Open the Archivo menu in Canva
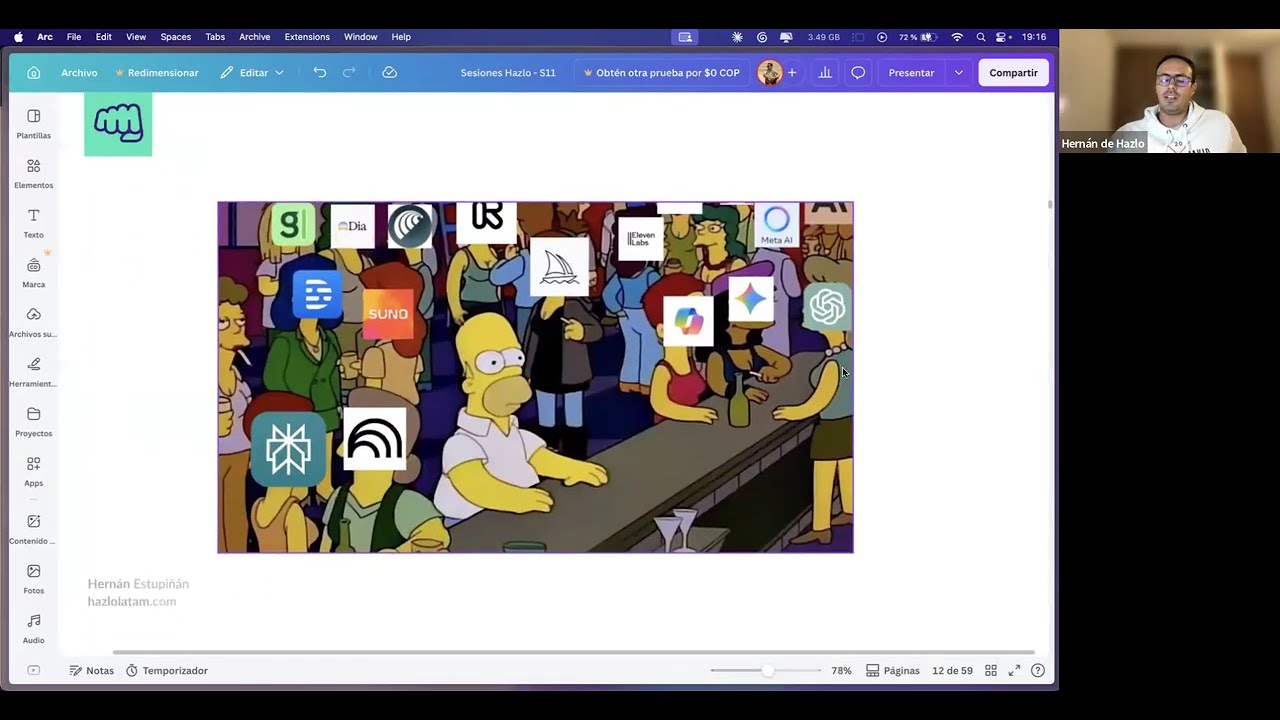The image size is (1280, 720). [79, 72]
